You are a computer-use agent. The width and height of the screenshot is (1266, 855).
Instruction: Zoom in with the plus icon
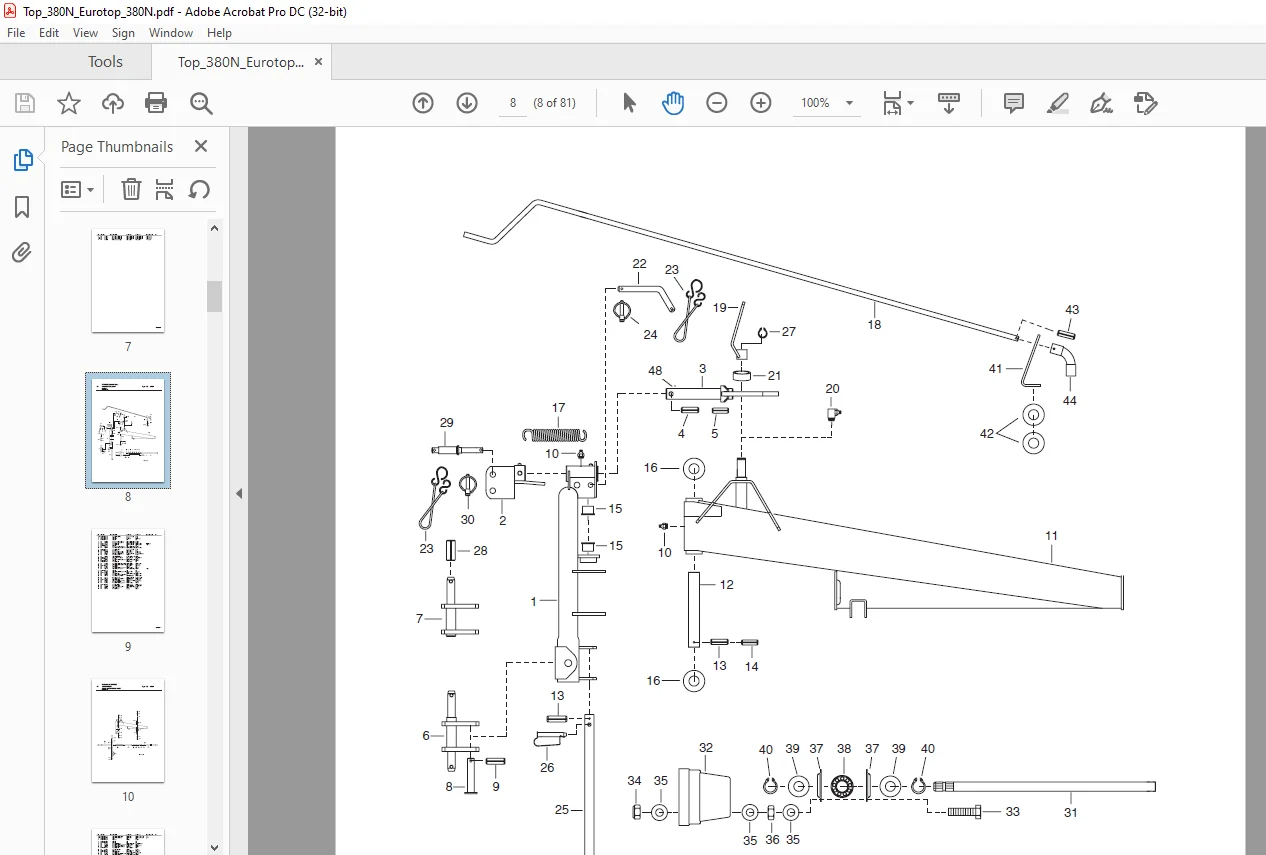761,103
